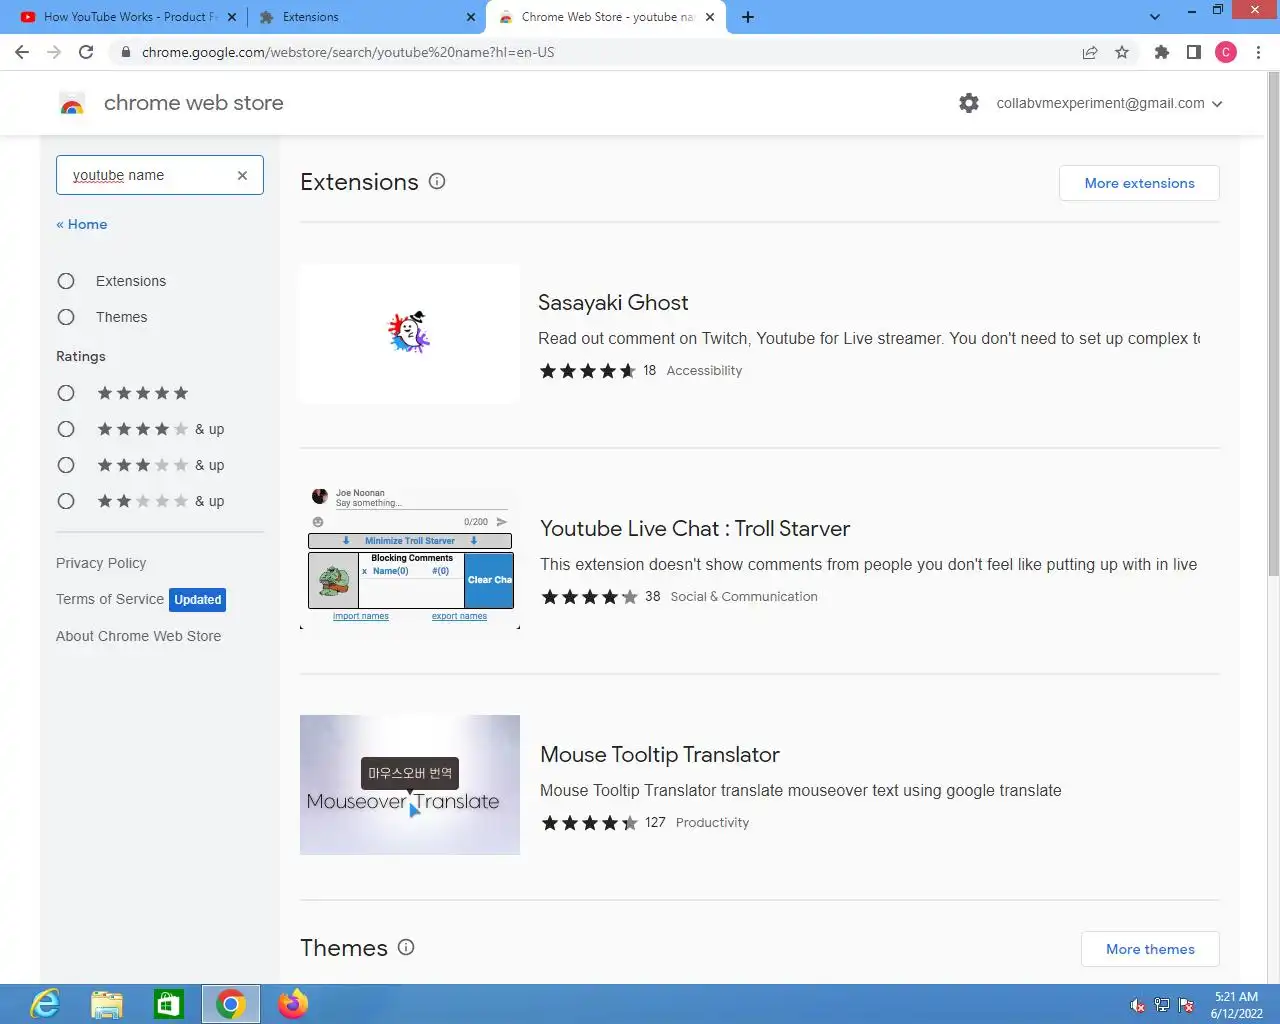Open the Sasayaki Ghost extension title
The height and width of the screenshot is (1024, 1280).
pos(613,302)
